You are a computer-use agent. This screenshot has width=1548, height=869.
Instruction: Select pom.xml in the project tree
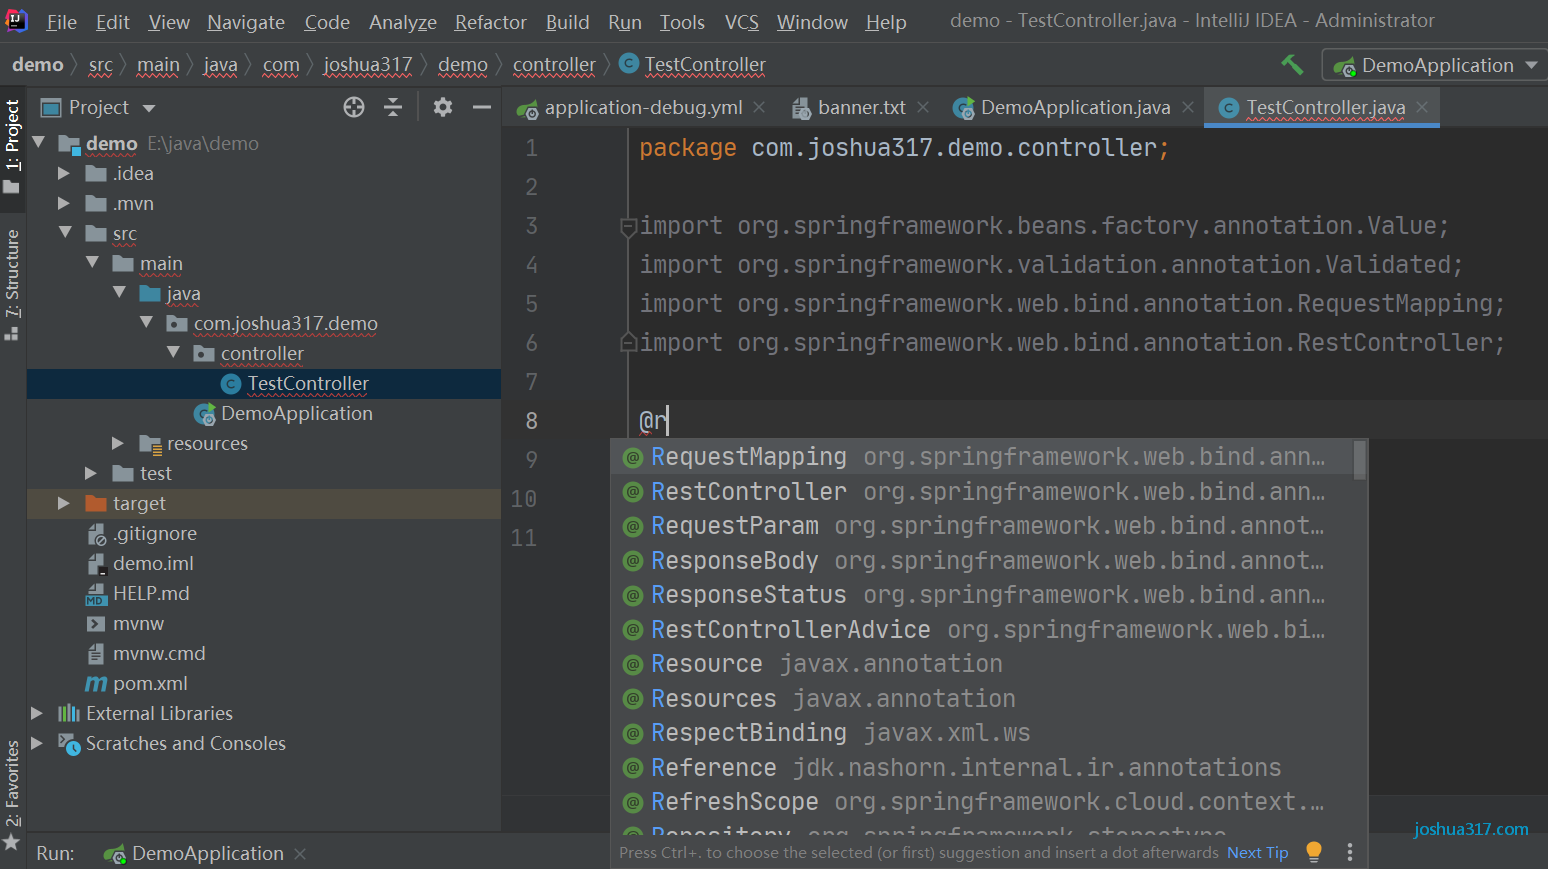click(150, 683)
